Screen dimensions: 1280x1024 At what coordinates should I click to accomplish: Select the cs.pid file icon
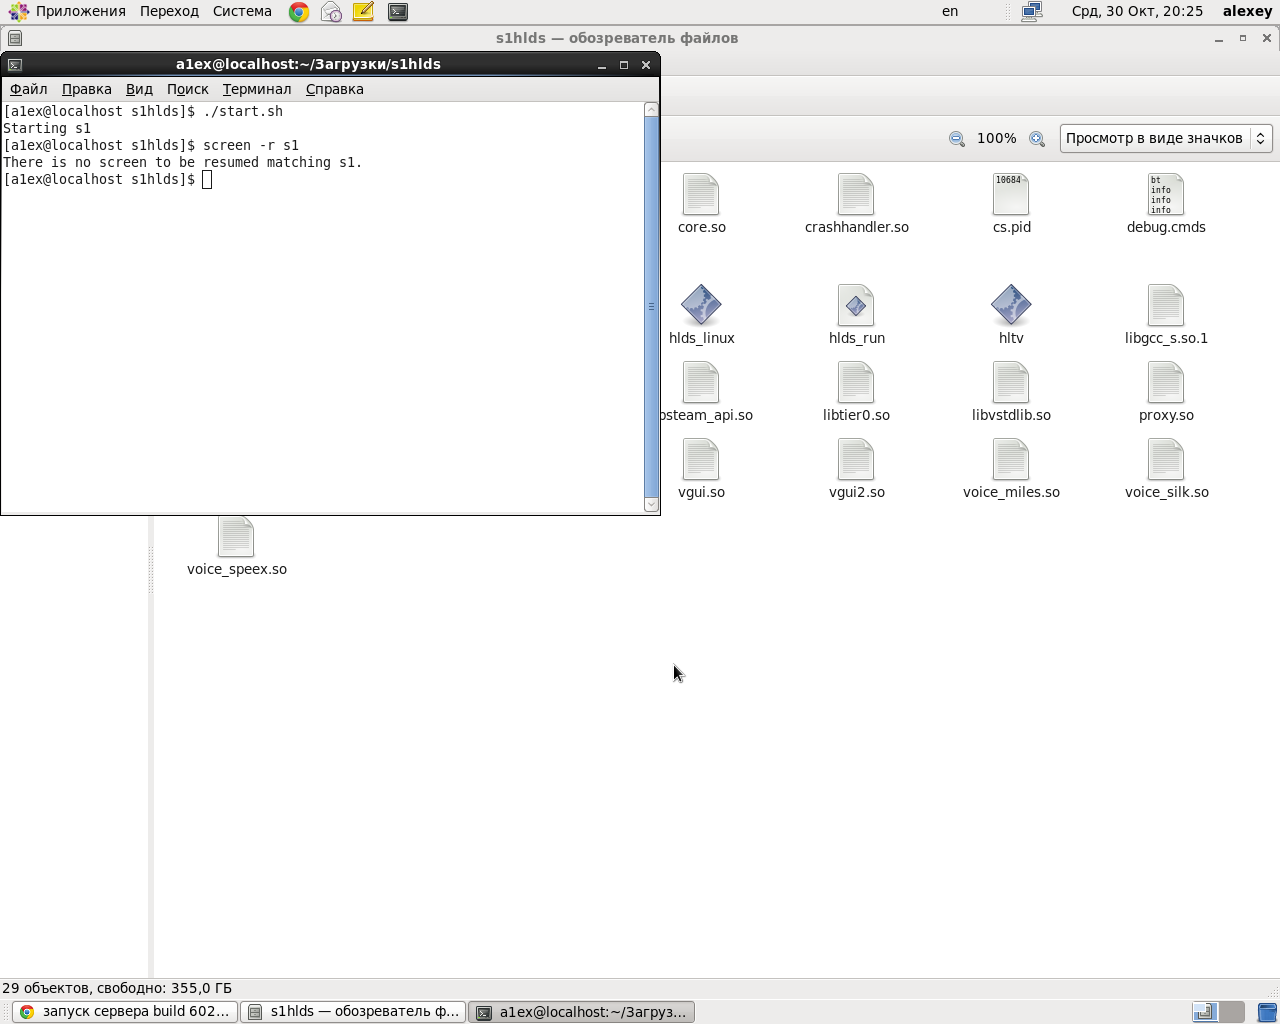tap(1011, 194)
